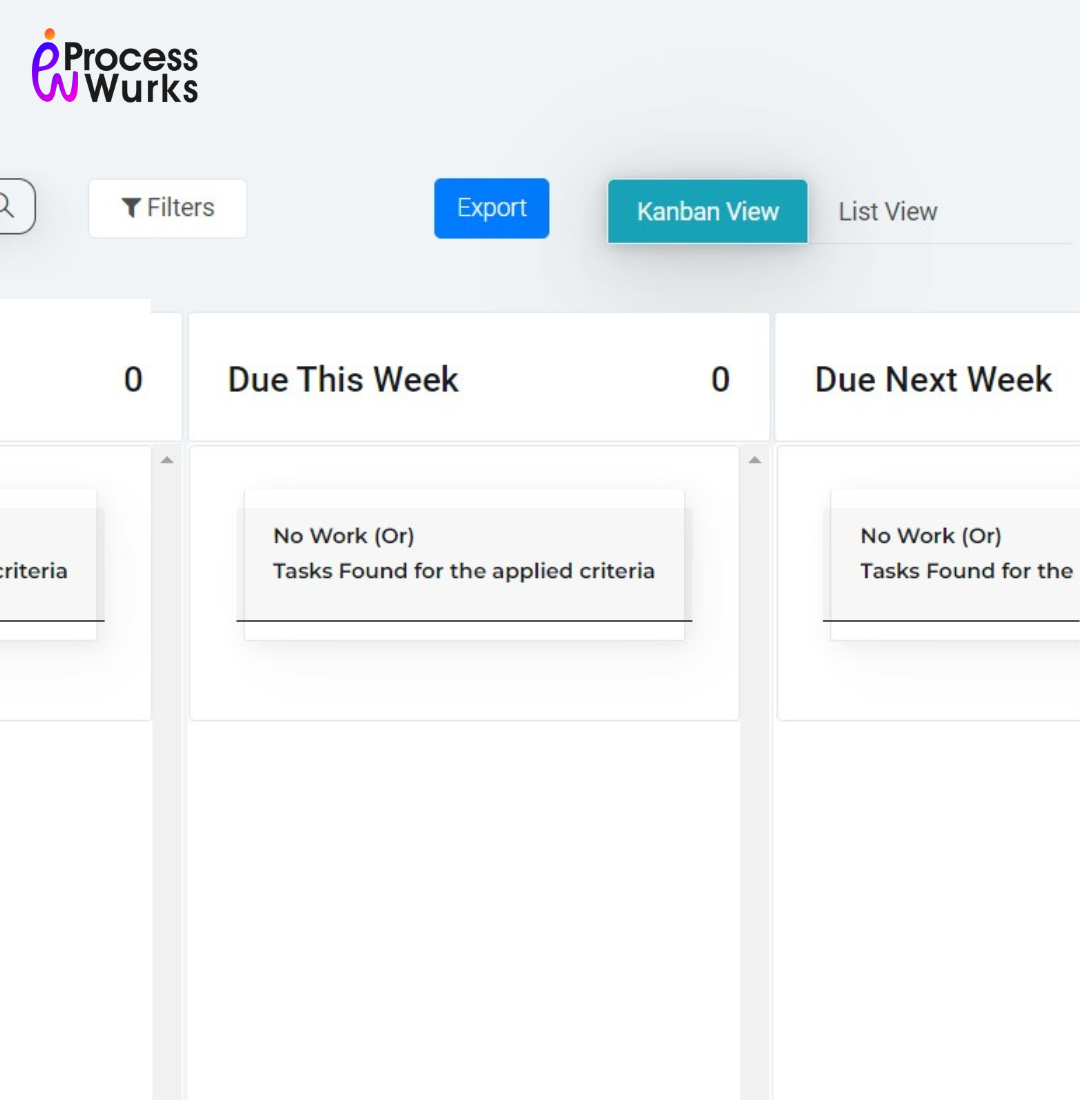Export the tasks with Export button
The width and height of the screenshot is (1080, 1100).
coord(491,208)
